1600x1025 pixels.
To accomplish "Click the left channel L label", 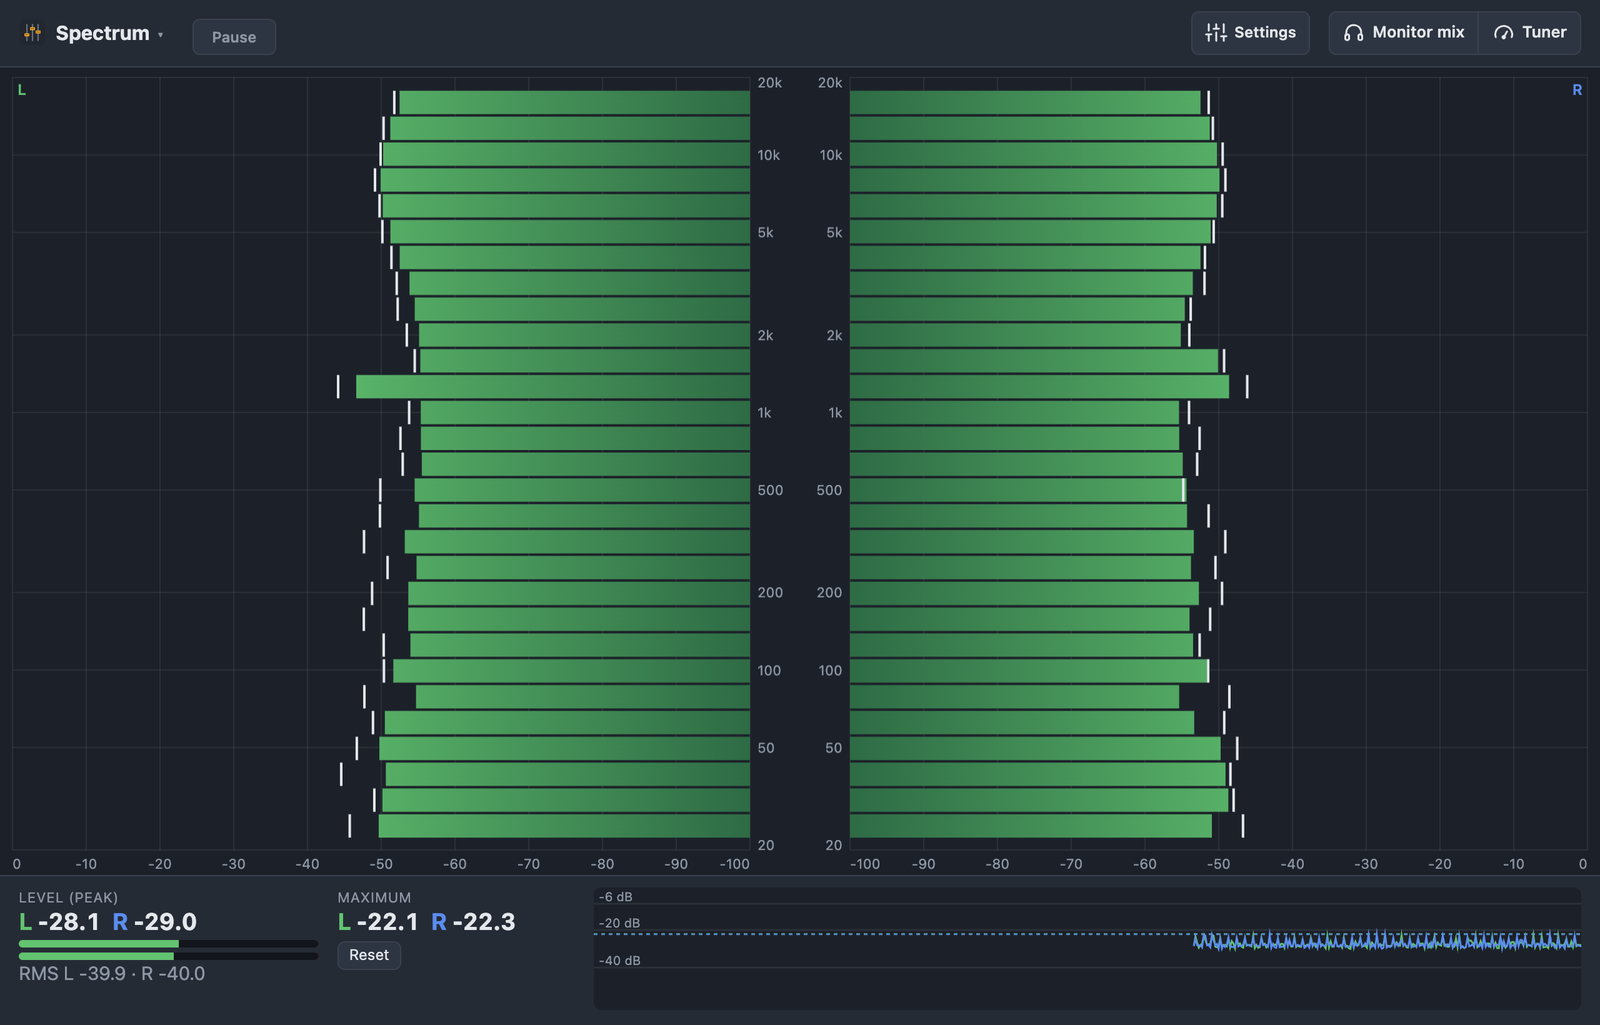I will [22, 90].
